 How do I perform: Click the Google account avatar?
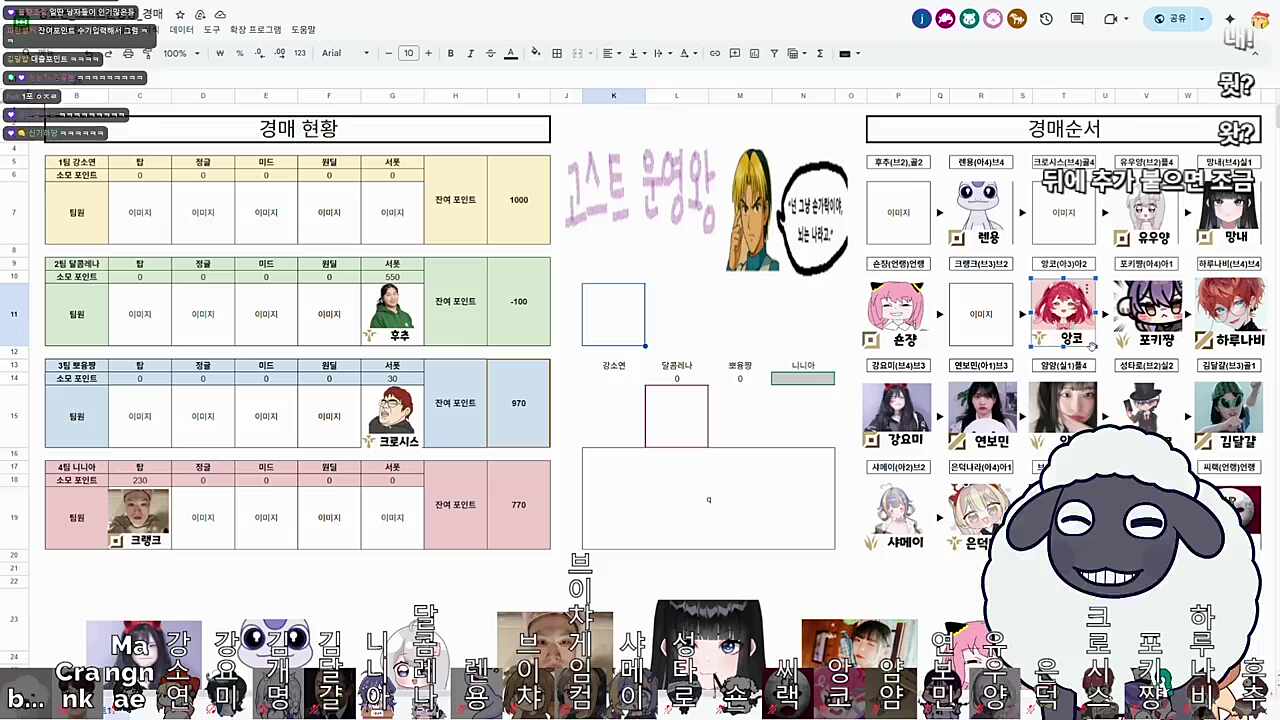coord(1260,19)
